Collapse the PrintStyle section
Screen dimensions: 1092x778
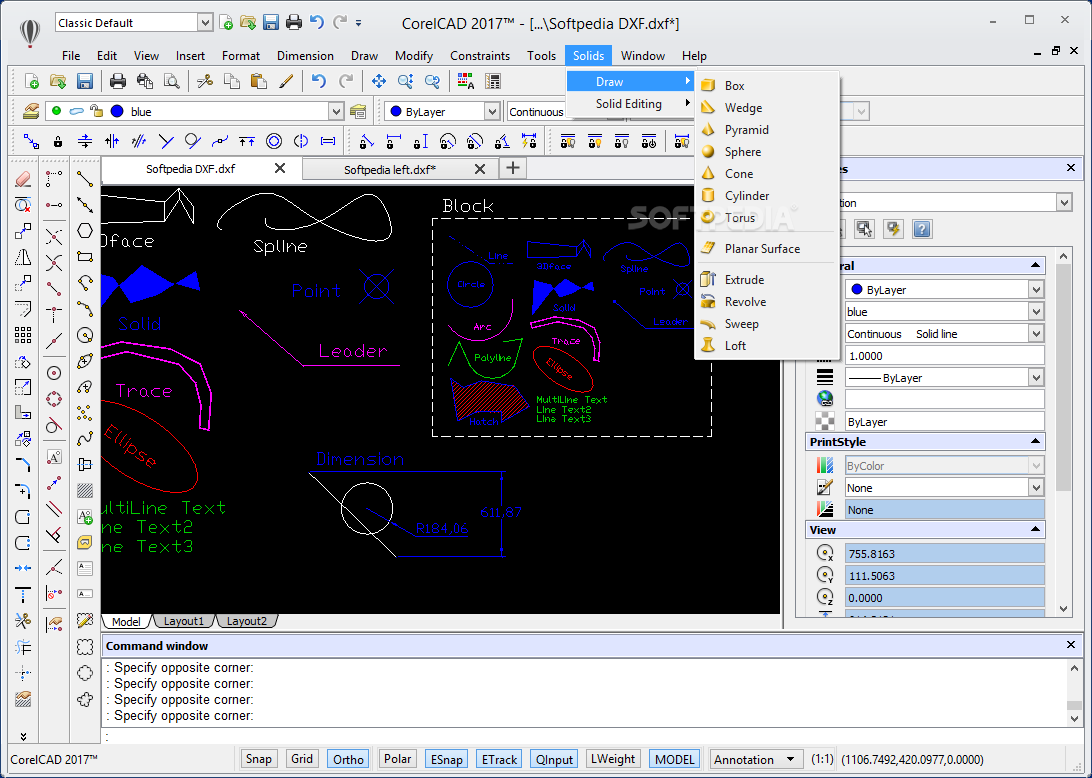point(1035,442)
